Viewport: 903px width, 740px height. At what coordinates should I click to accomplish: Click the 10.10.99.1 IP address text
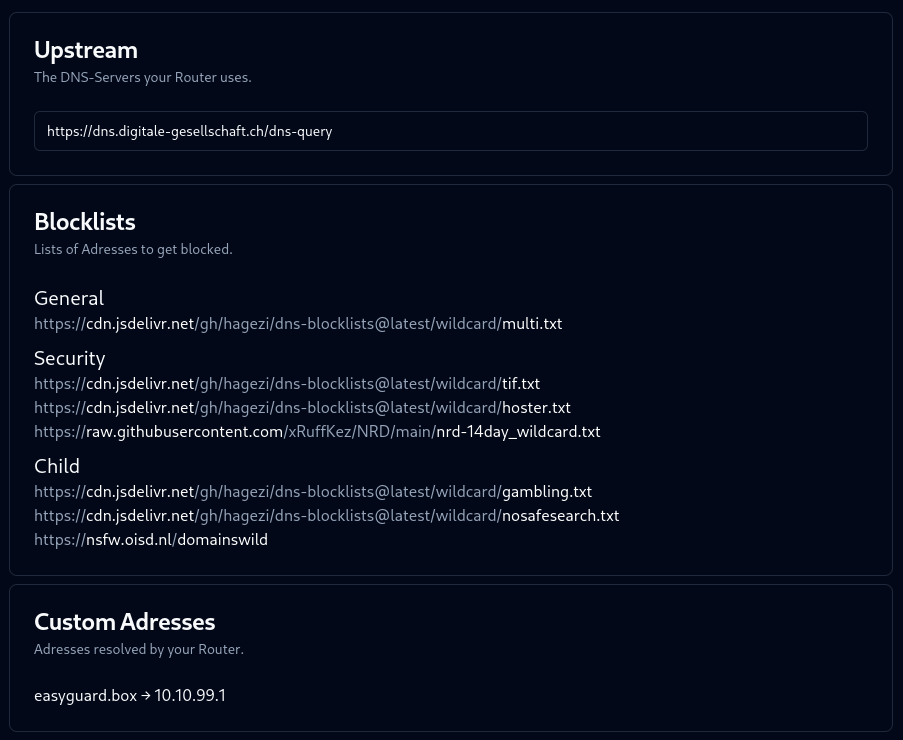190,696
